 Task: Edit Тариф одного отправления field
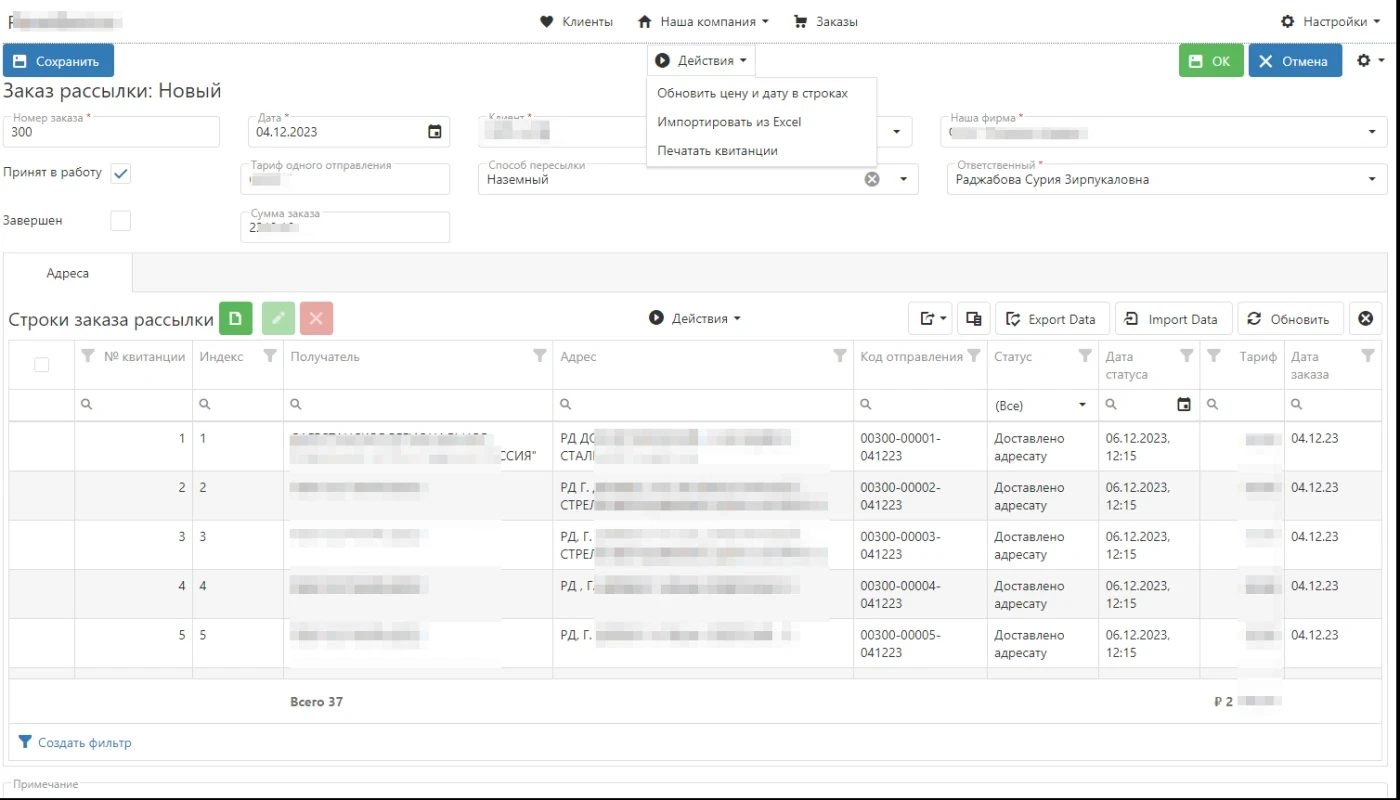[x=345, y=179]
